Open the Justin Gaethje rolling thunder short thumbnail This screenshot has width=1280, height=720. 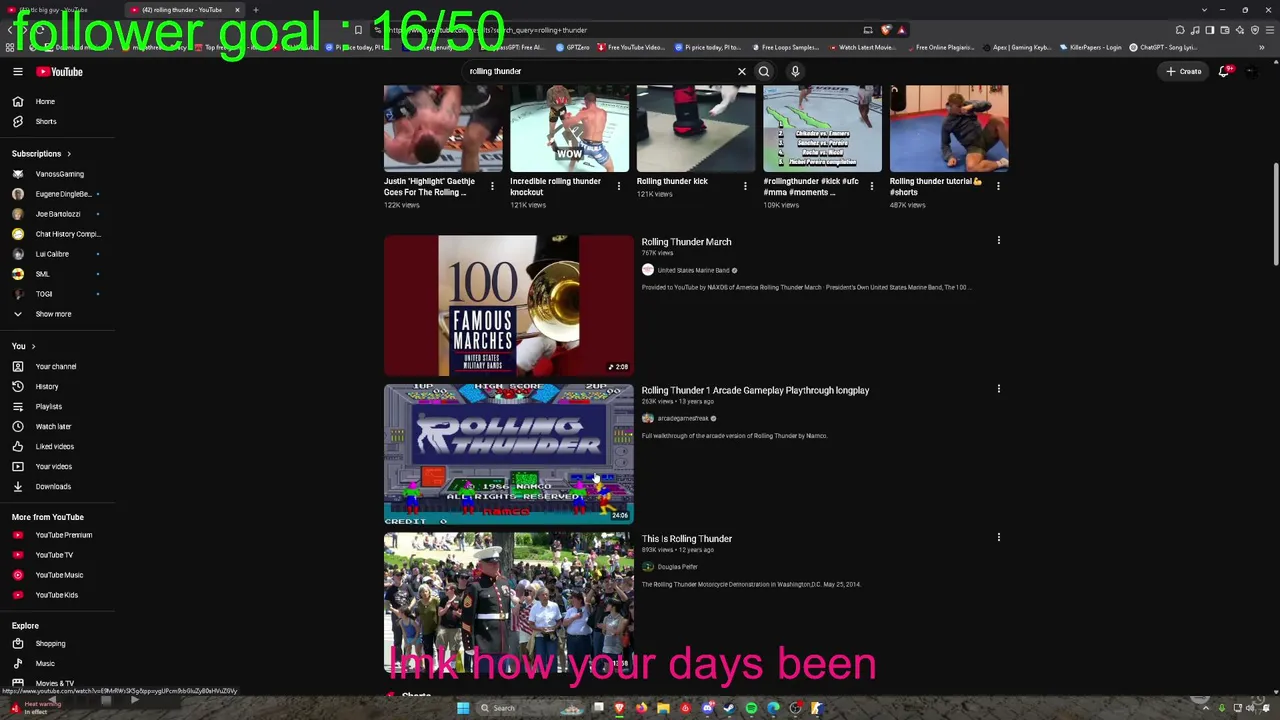(443, 128)
